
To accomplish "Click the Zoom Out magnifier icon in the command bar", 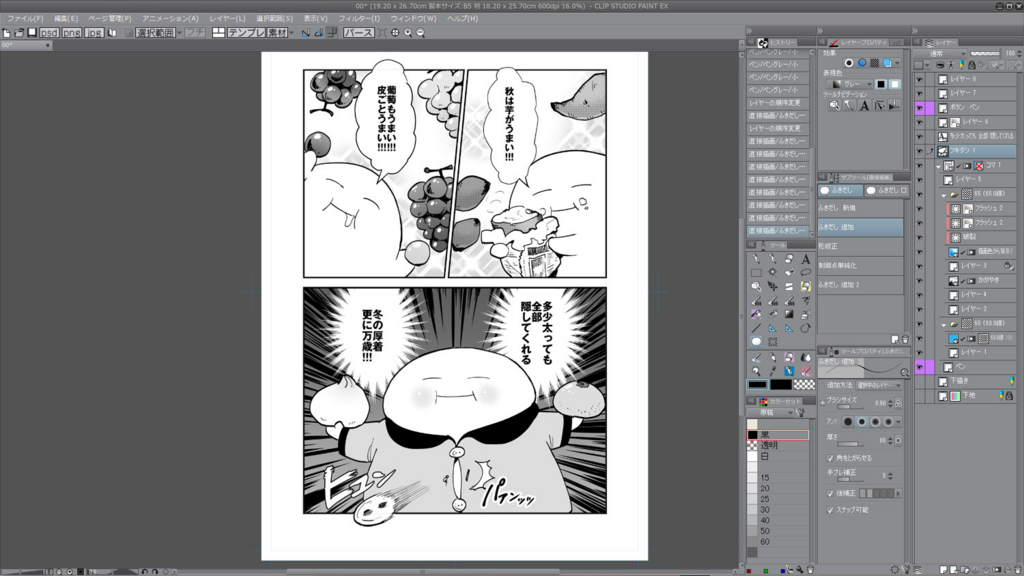I will point(421,33).
